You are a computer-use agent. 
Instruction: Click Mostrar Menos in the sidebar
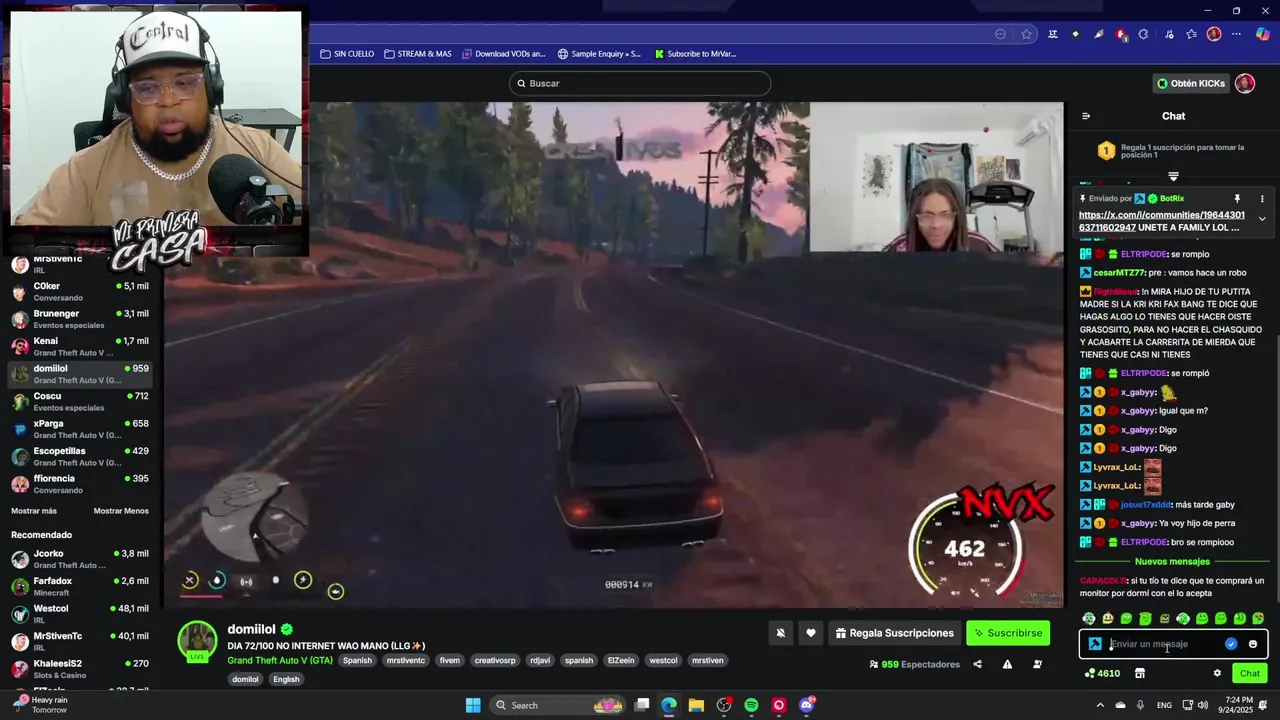(121, 511)
